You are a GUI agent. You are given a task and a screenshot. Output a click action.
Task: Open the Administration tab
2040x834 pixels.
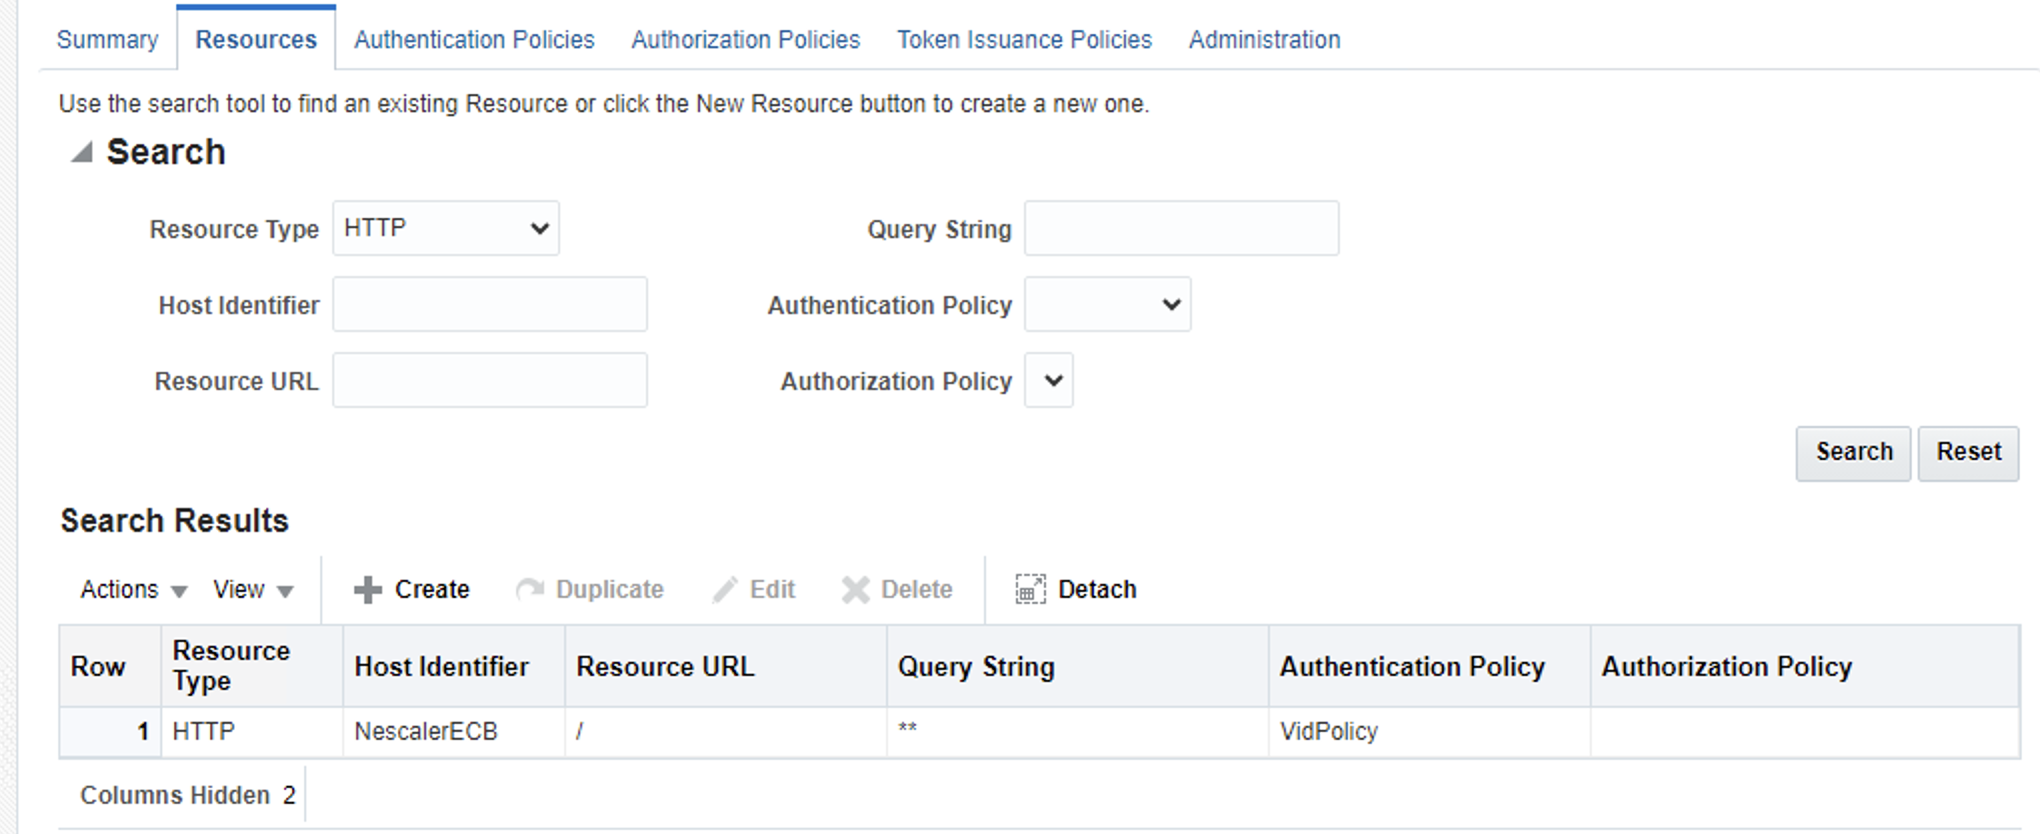[1264, 40]
